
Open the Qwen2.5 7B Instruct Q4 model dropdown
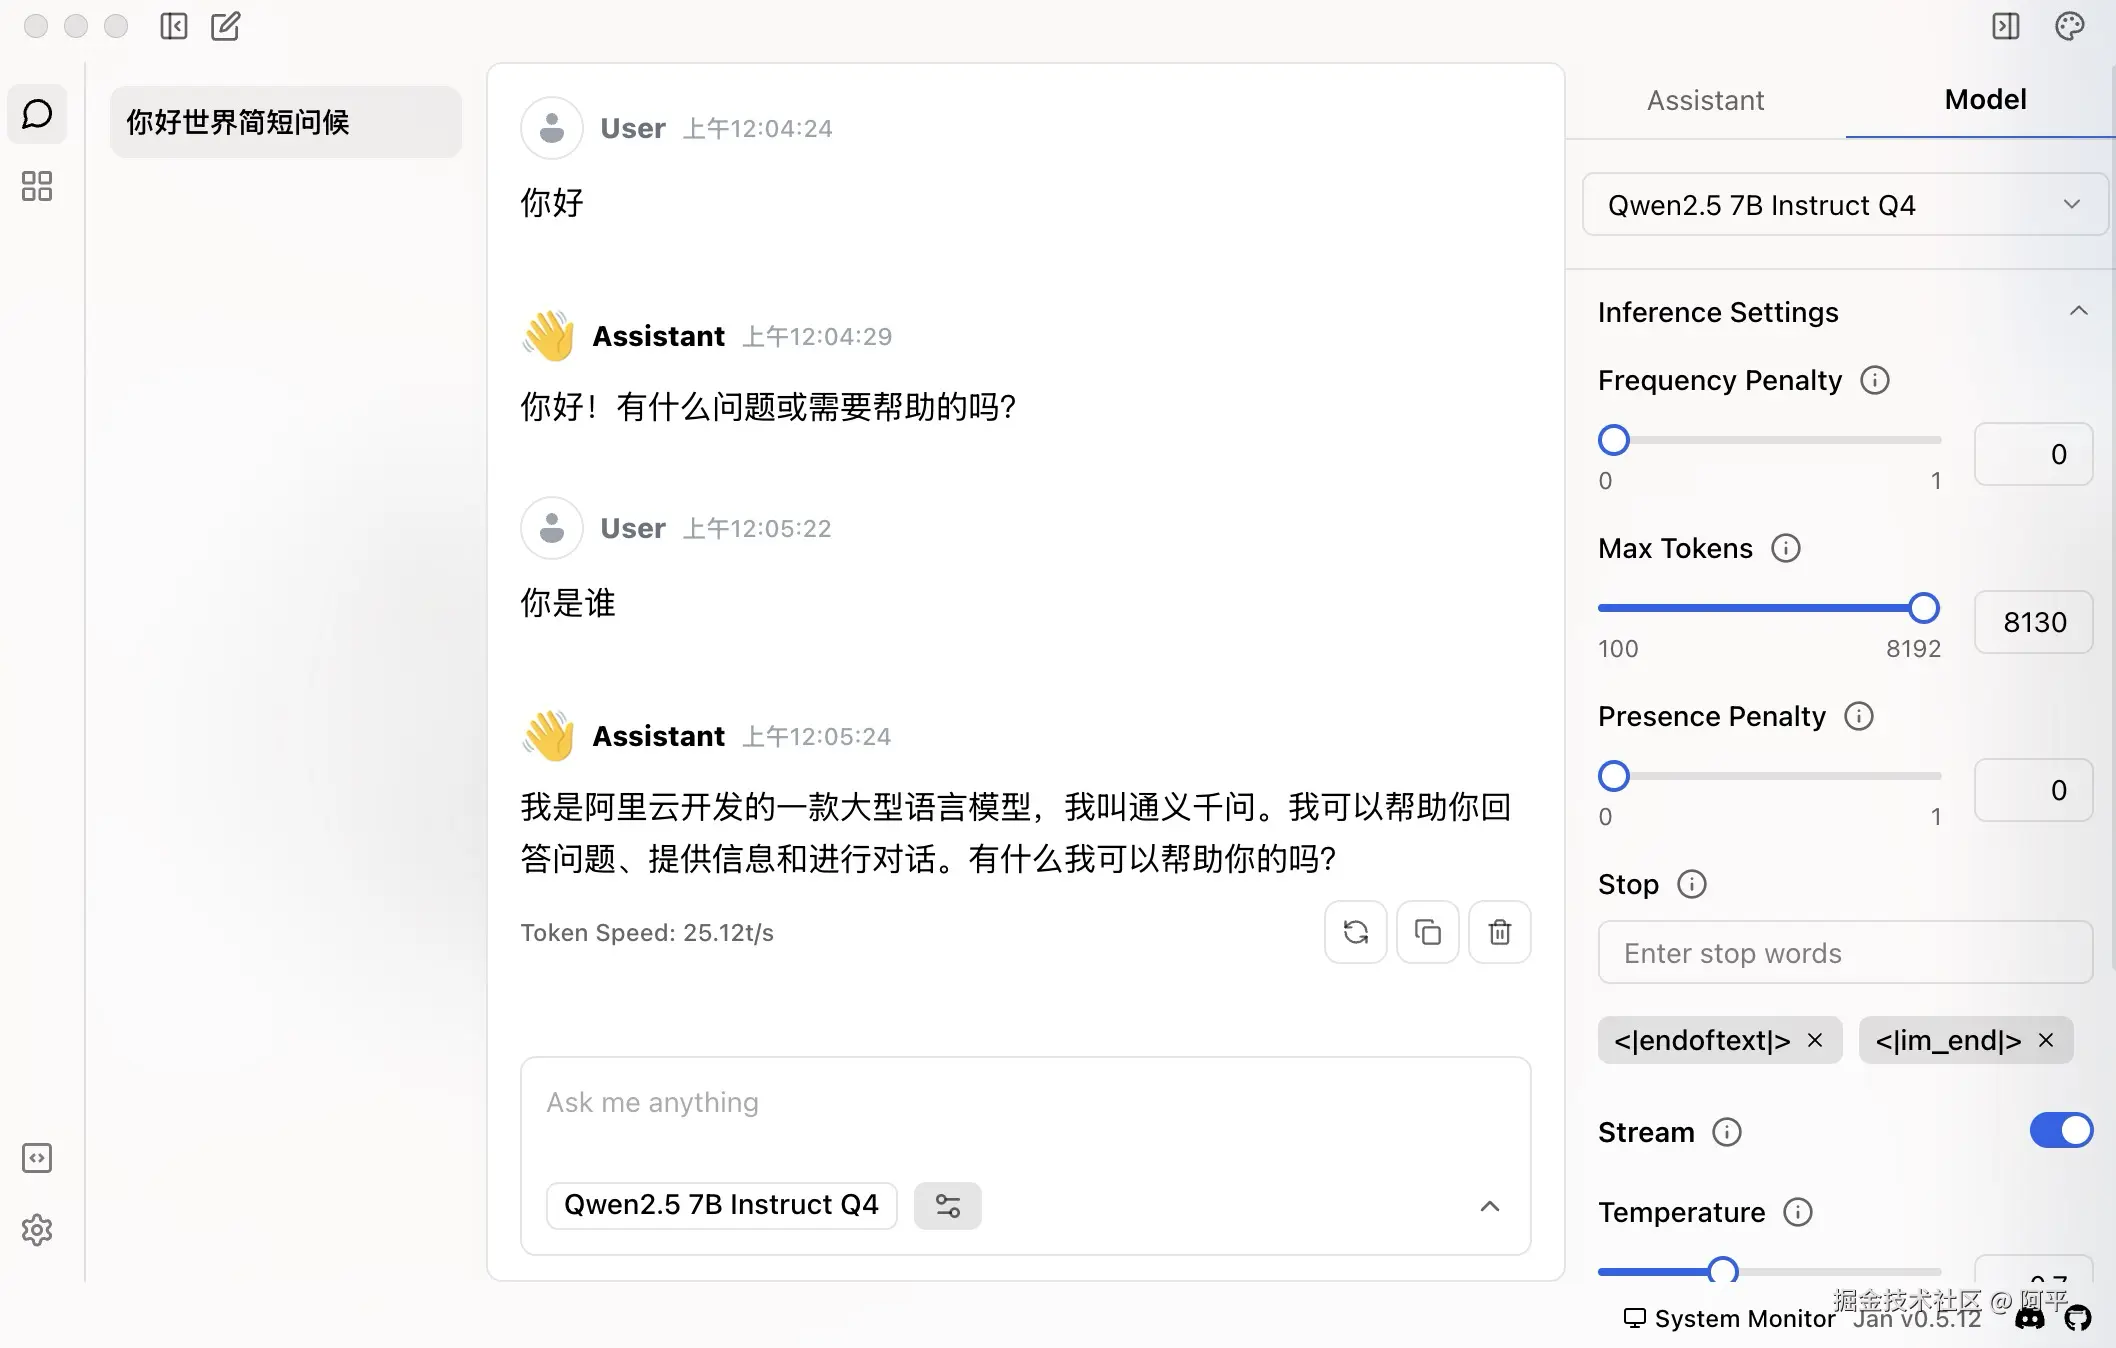(x=1845, y=205)
